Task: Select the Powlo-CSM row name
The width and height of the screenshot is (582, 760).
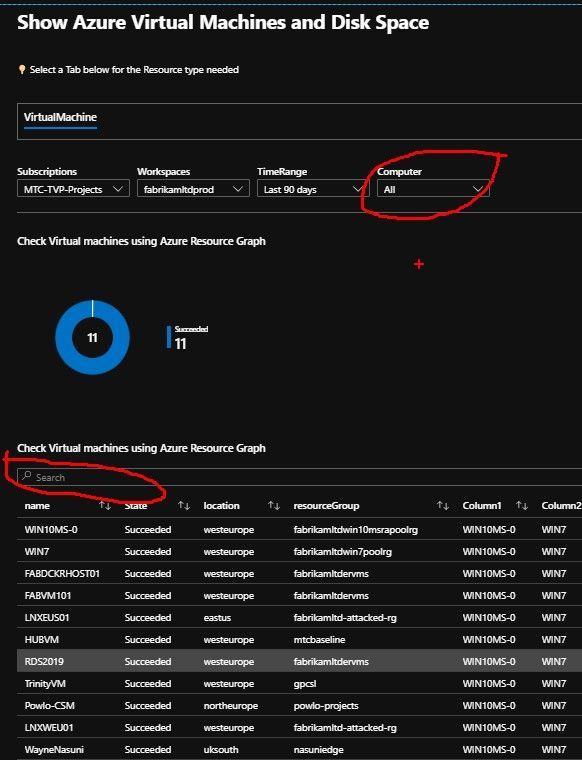Action: [x=49, y=706]
